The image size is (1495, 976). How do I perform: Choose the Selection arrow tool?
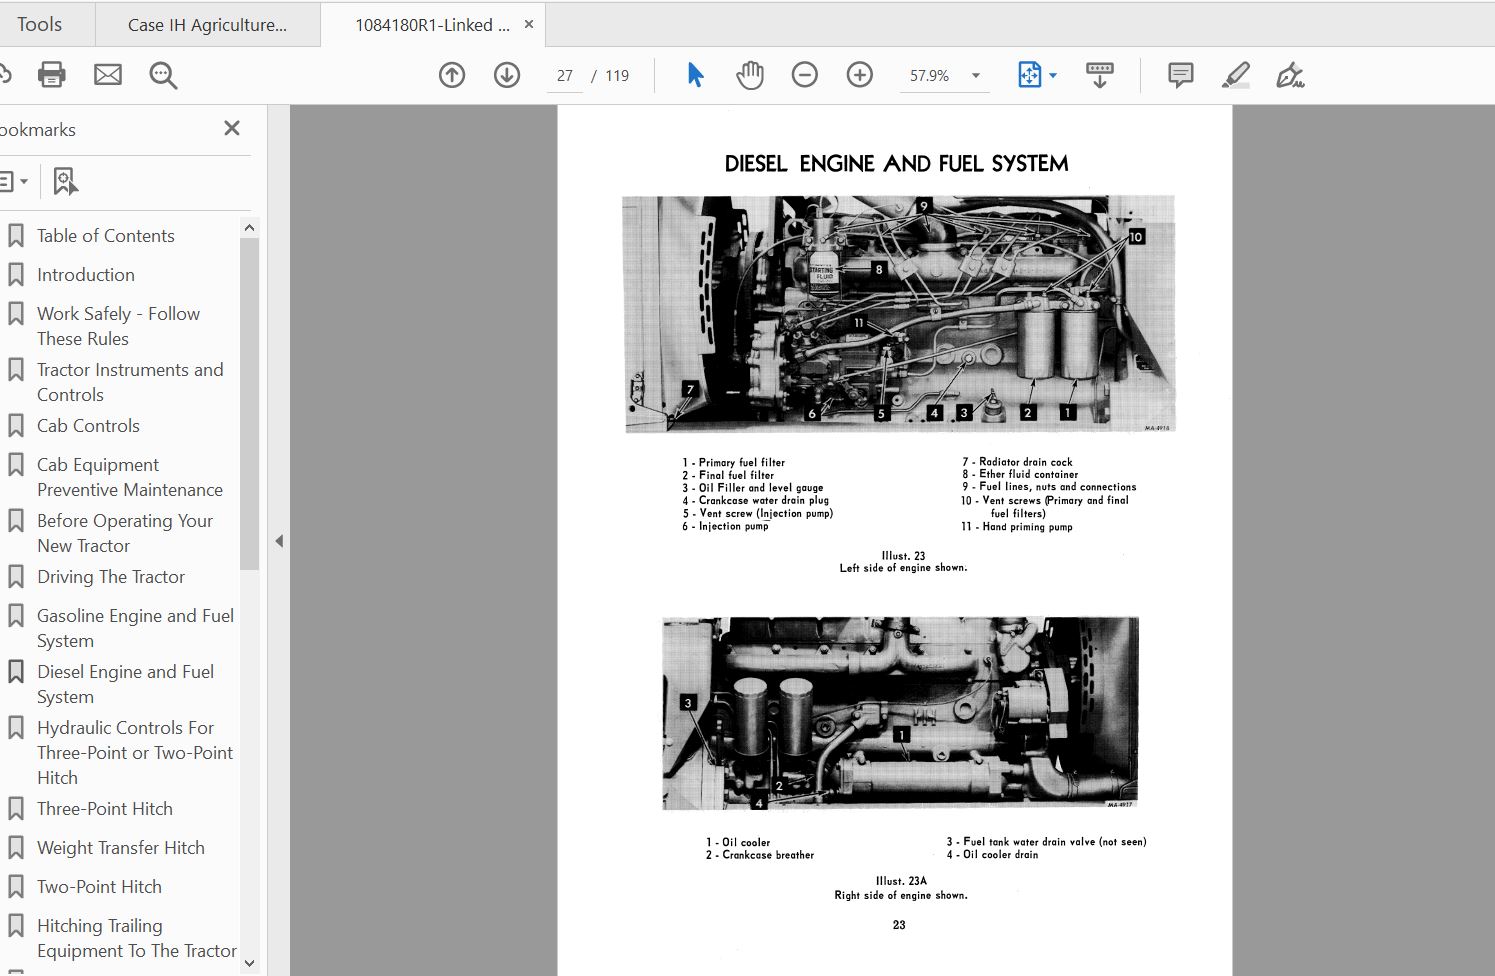pos(695,75)
